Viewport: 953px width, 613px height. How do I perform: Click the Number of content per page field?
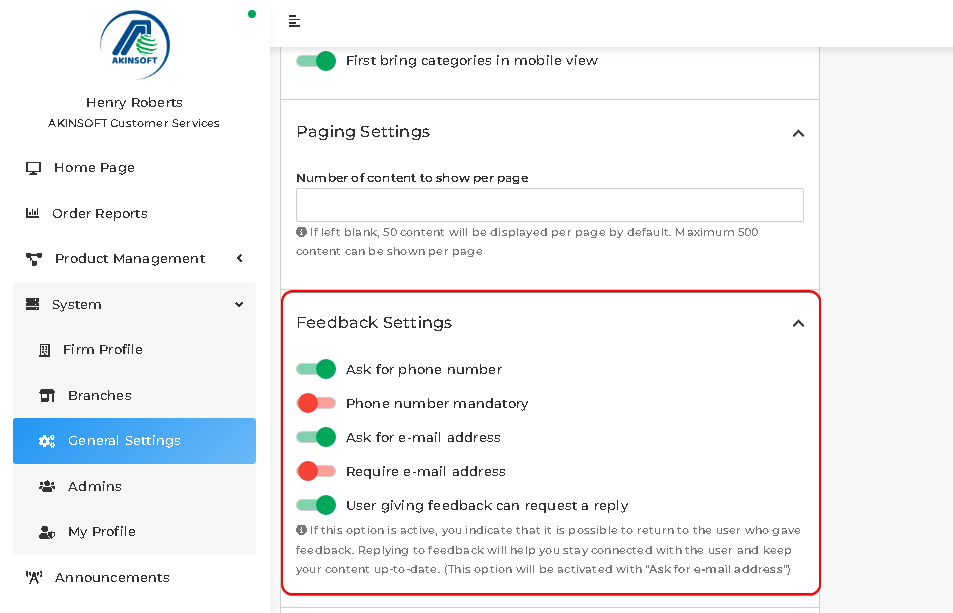pos(549,205)
